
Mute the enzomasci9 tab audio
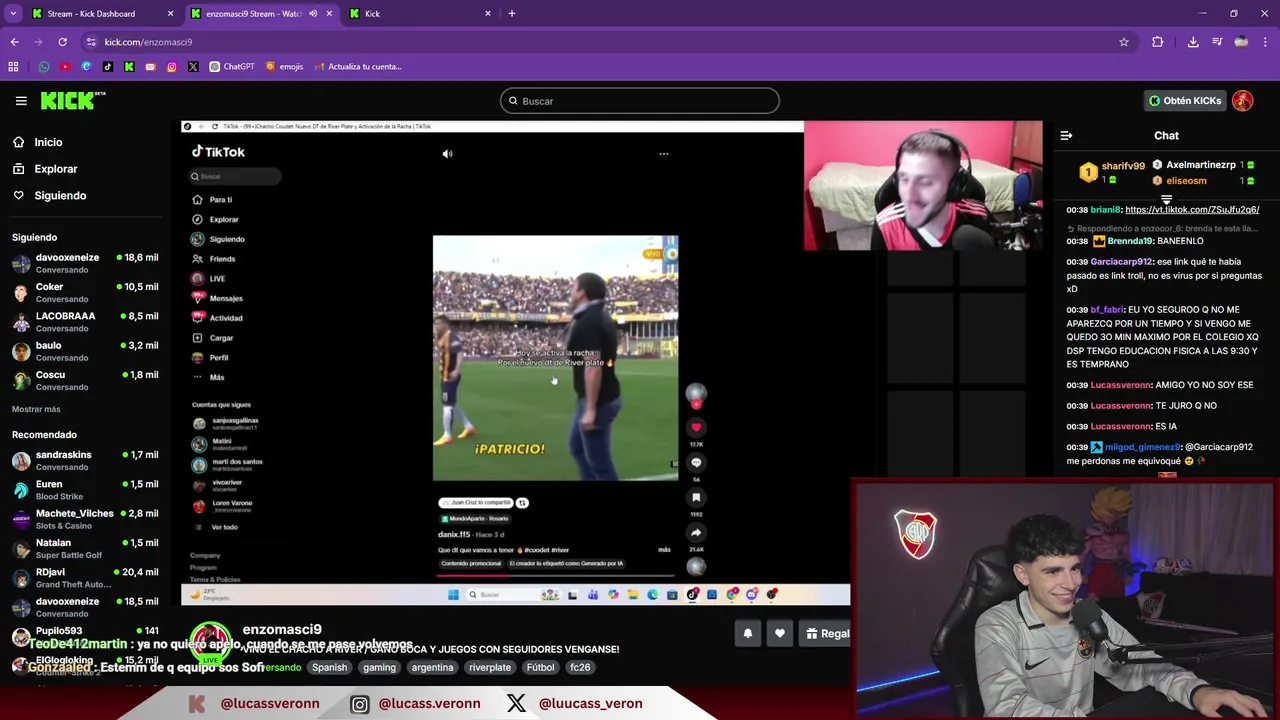click(313, 14)
